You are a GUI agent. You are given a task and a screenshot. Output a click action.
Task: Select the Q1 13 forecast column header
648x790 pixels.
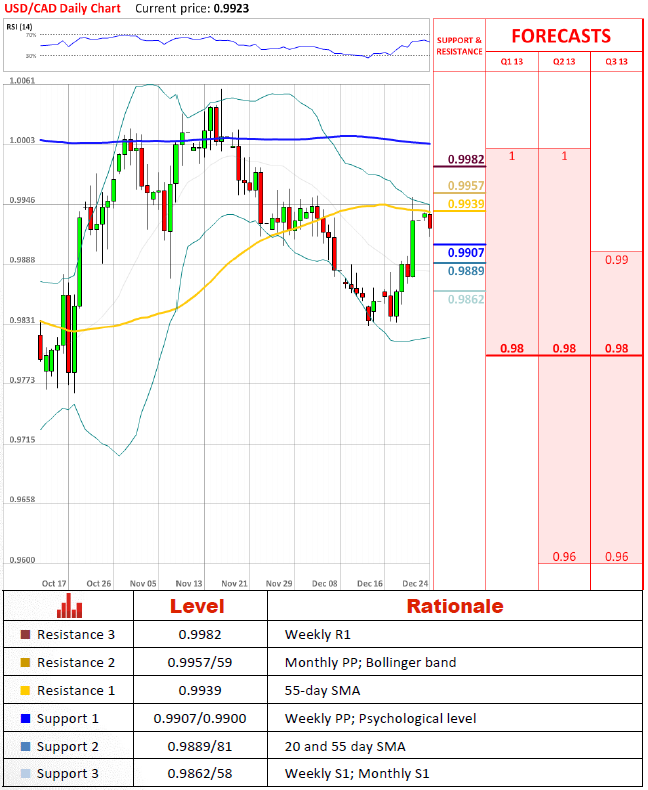point(511,61)
